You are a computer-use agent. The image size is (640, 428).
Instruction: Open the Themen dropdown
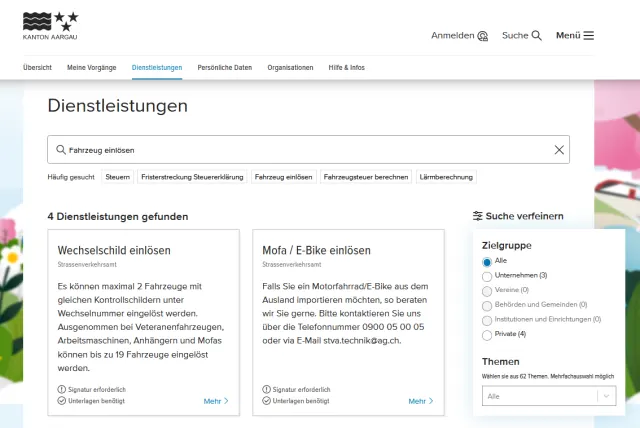coord(540,396)
